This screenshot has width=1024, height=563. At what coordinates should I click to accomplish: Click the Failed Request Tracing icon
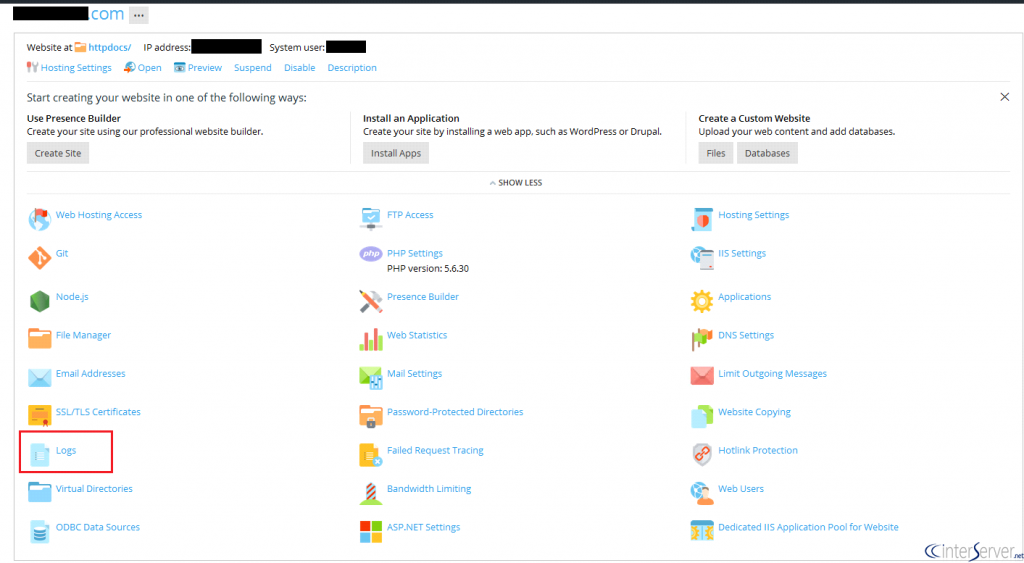pos(371,455)
